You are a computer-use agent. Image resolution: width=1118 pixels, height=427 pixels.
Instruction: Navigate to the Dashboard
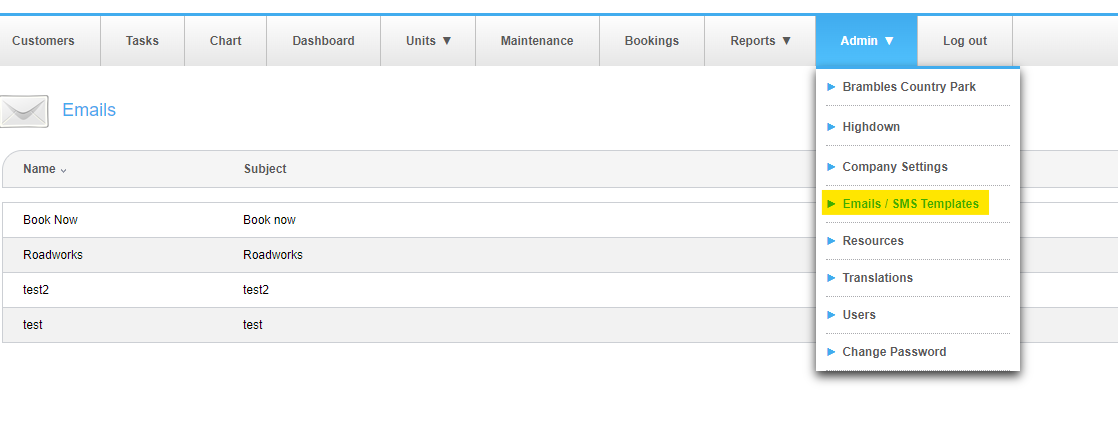coord(323,41)
